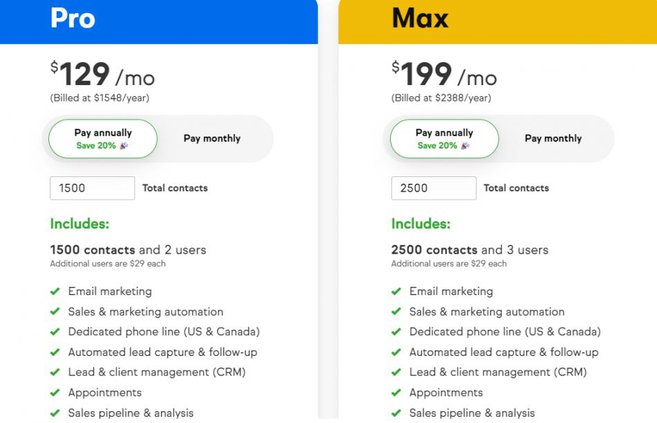Select Pay annually in the Max plan
Image resolution: width=657 pixels, height=423 pixels.
(444, 138)
